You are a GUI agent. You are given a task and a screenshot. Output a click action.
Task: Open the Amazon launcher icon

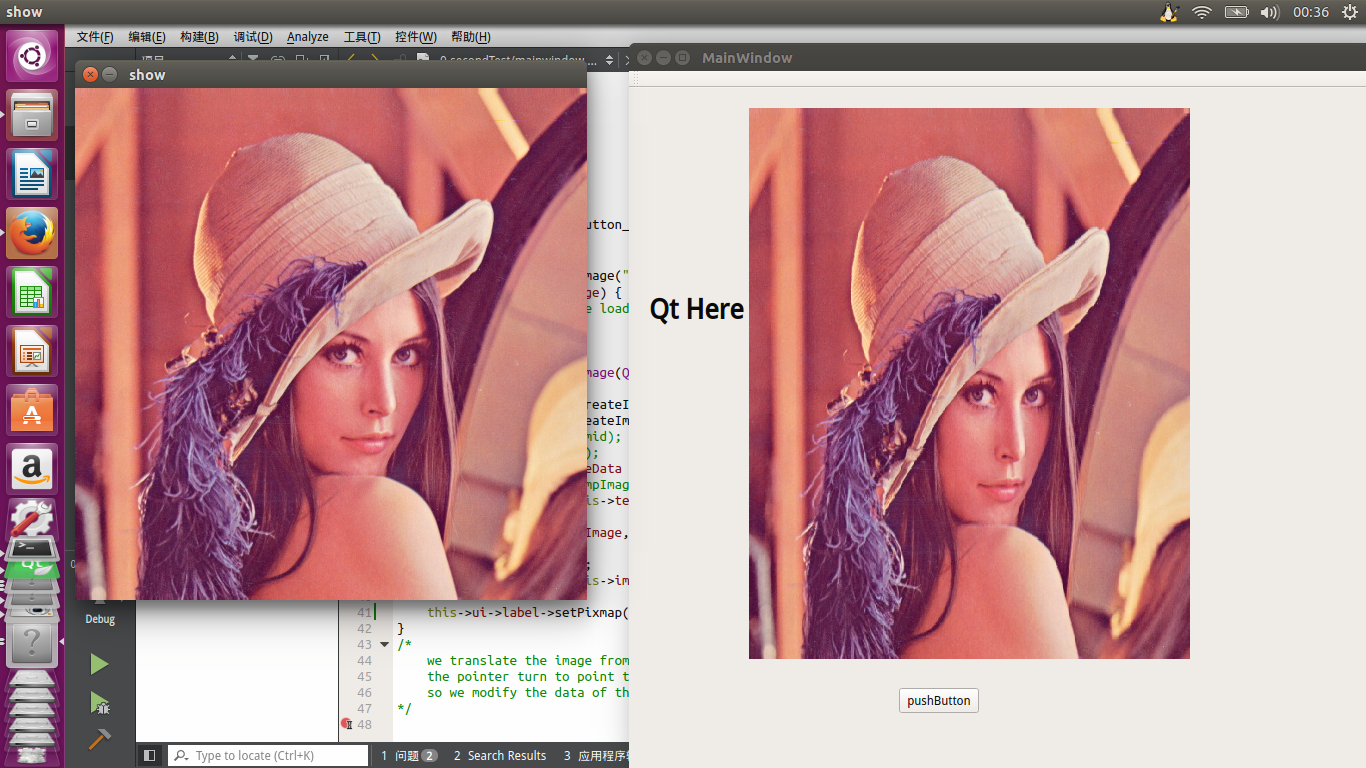pos(32,469)
